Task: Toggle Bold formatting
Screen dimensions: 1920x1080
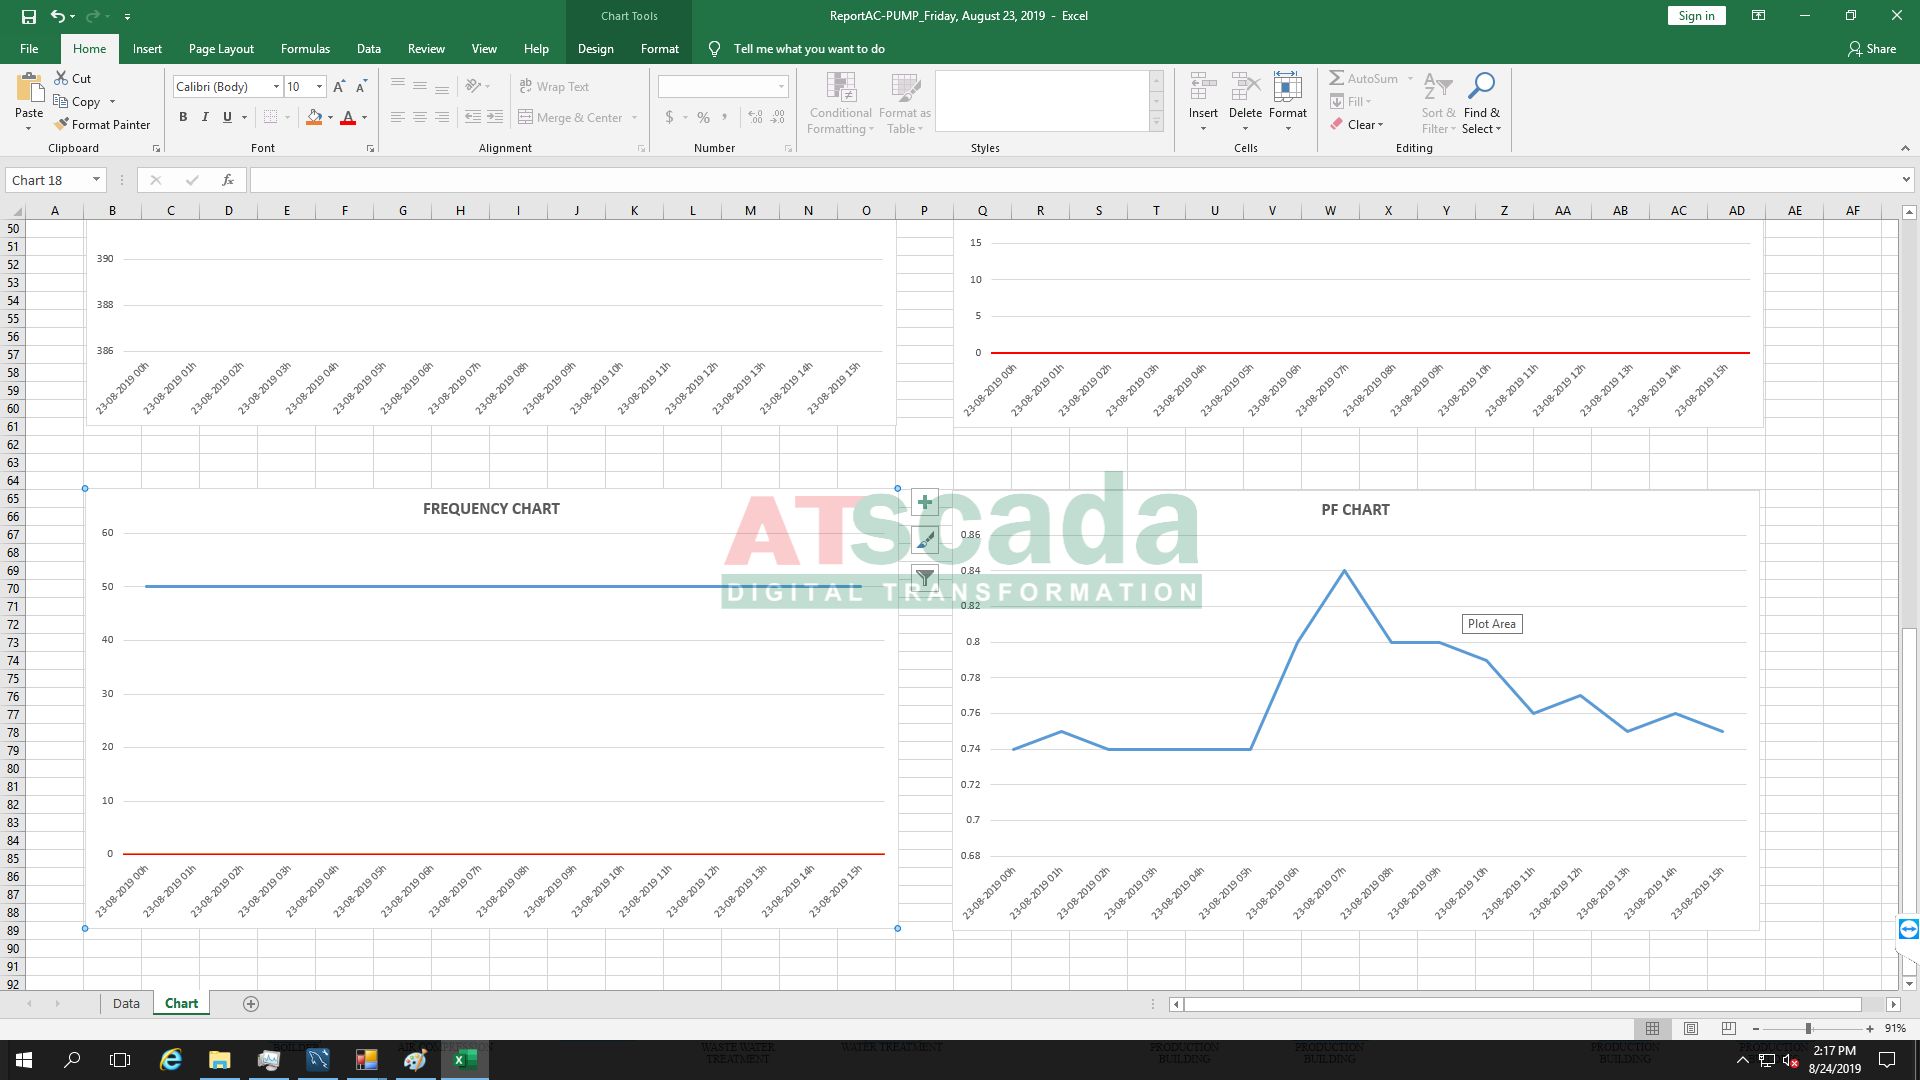Action: coord(183,118)
